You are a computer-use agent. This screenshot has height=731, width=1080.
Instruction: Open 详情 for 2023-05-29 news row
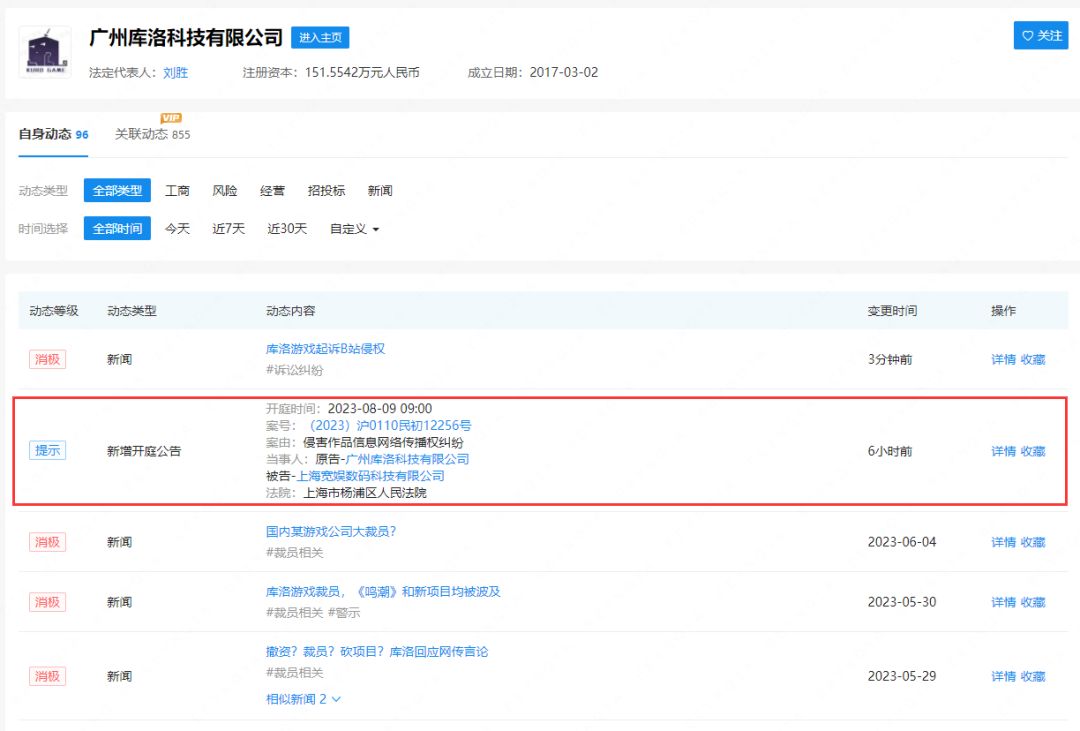click(x=1003, y=676)
